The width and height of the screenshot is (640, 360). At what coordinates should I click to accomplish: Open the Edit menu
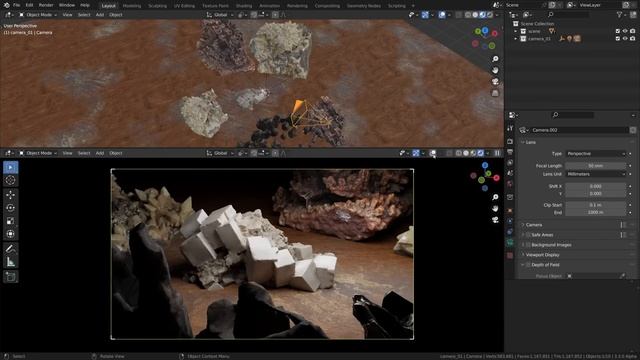click(x=29, y=5)
